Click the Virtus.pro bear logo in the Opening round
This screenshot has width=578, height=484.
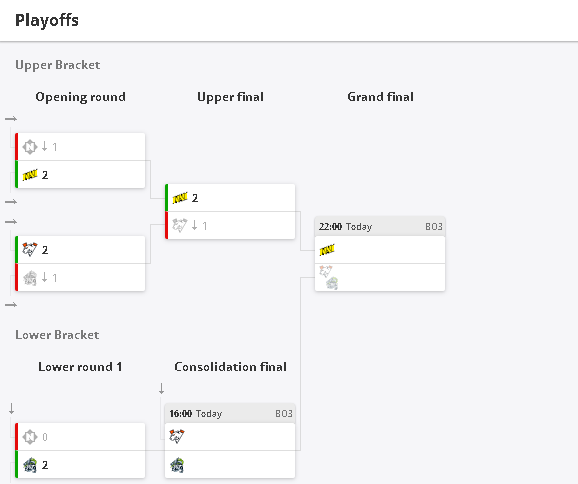30,250
